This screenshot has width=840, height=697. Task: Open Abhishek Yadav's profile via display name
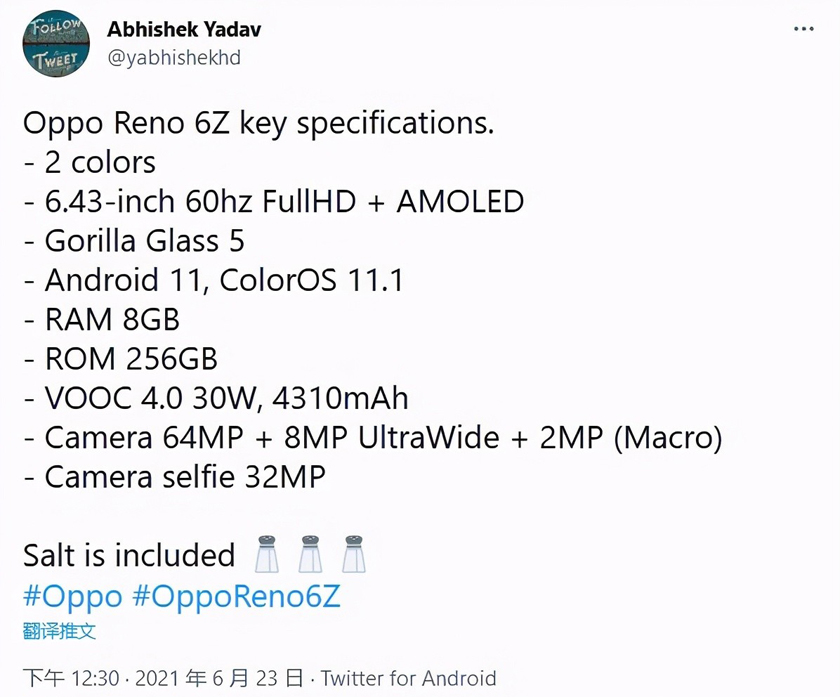[184, 29]
